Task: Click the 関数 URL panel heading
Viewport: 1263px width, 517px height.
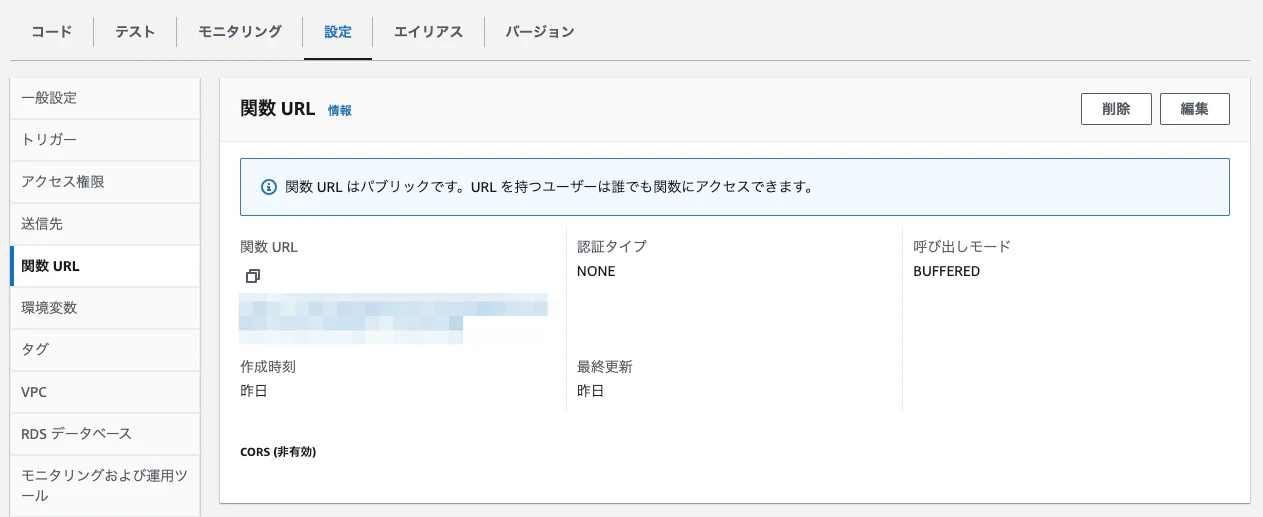Action: pyautogui.click(x=278, y=109)
